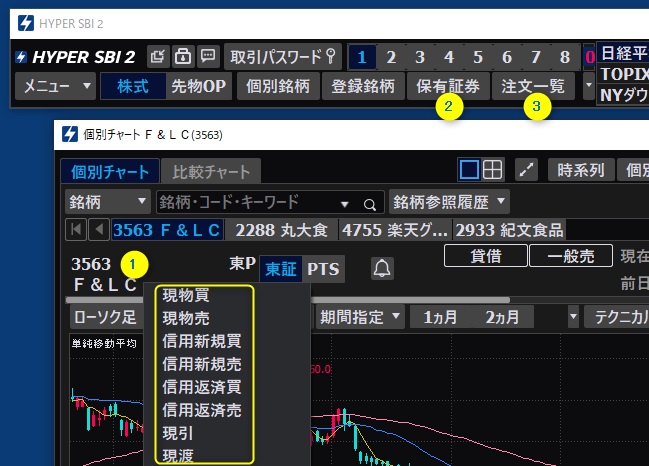The image size is (649, 466).
Task: Select 2933 紀文食品 in history bar
Action: 510,230
